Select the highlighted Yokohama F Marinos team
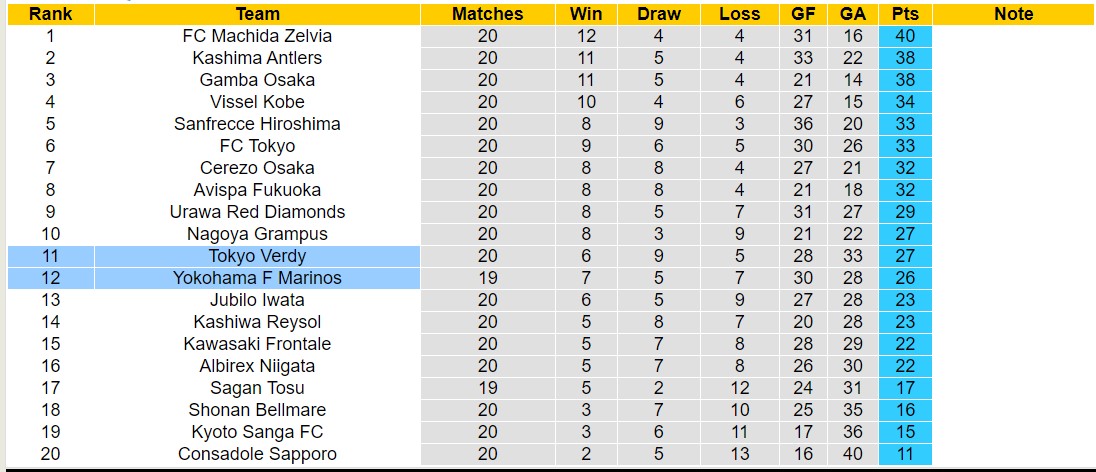The width and height of the screenshot is (1096, 472). (257, 278)
